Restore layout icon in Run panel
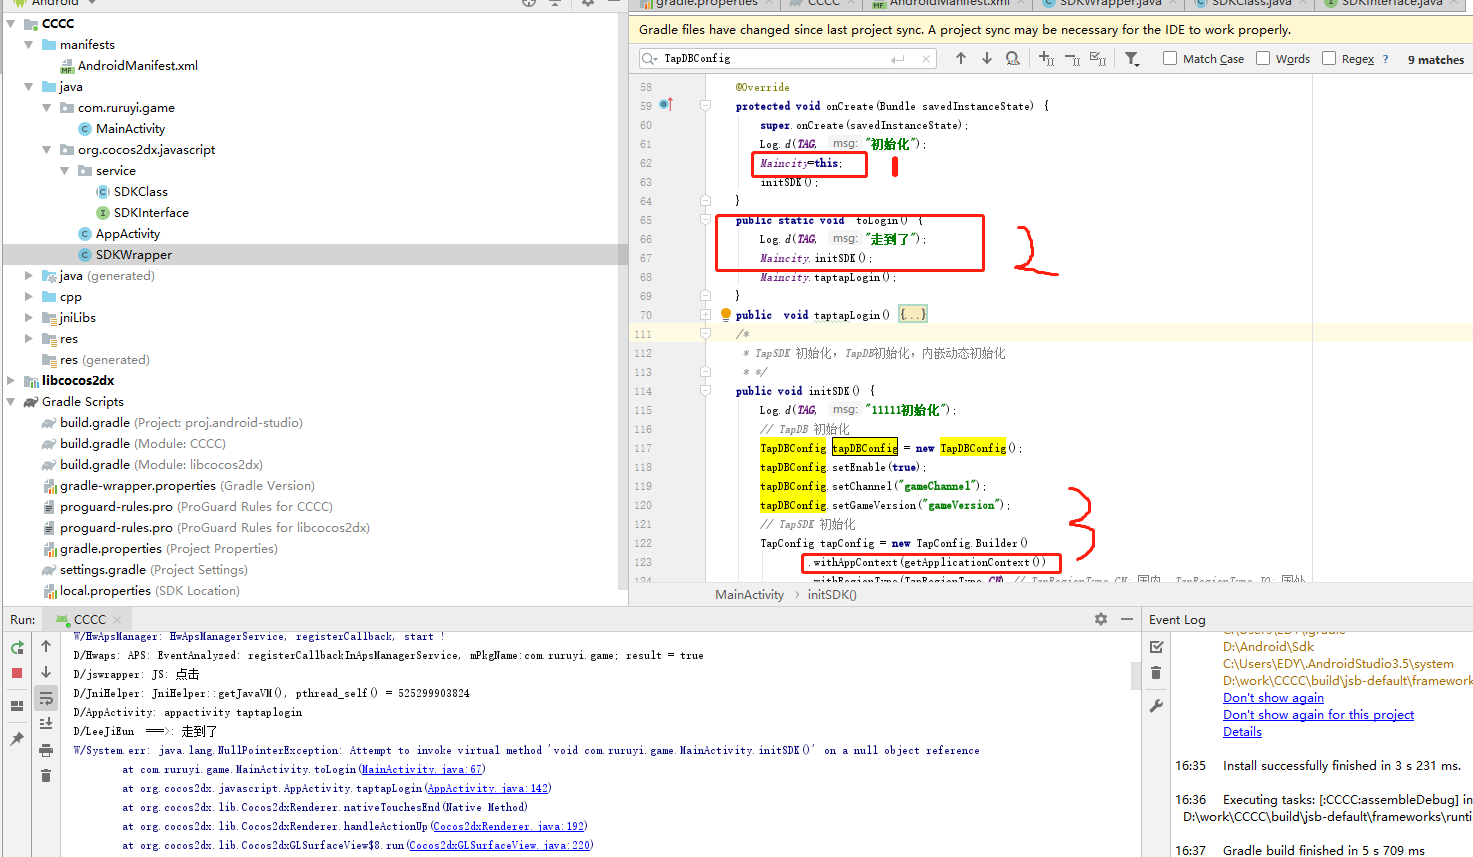This screenshot has width=1473, height=857. pyautogui.click(x=17, y=706)
